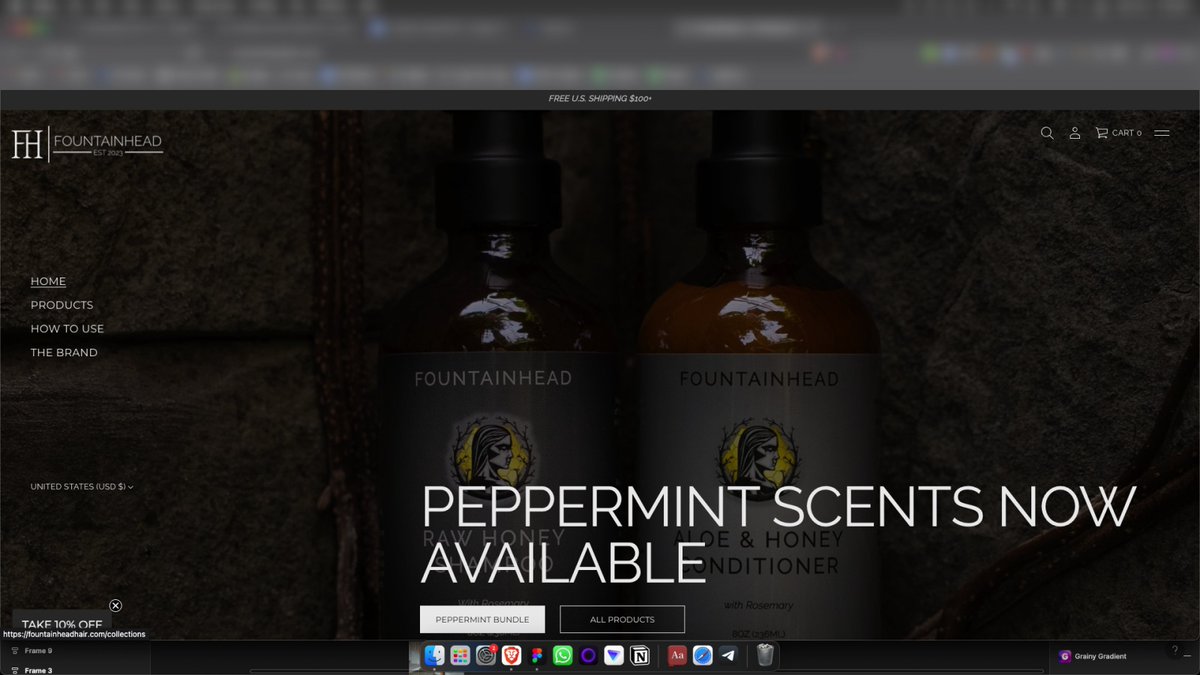Screen dimensions: 1200x675
Task: Open Finder in the dock
Action: point(434,656)
